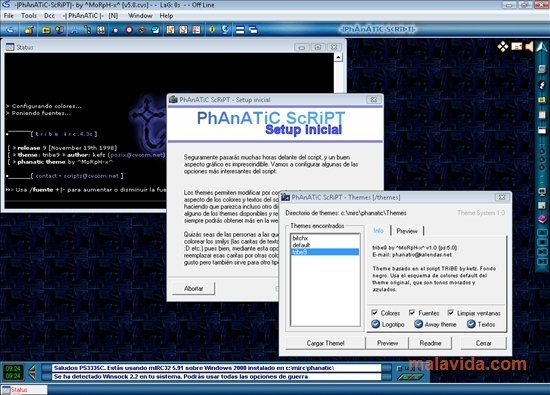550x395 pixels.
Task: Click the cyan window icon in the toolbar
Action: (155, 30)
